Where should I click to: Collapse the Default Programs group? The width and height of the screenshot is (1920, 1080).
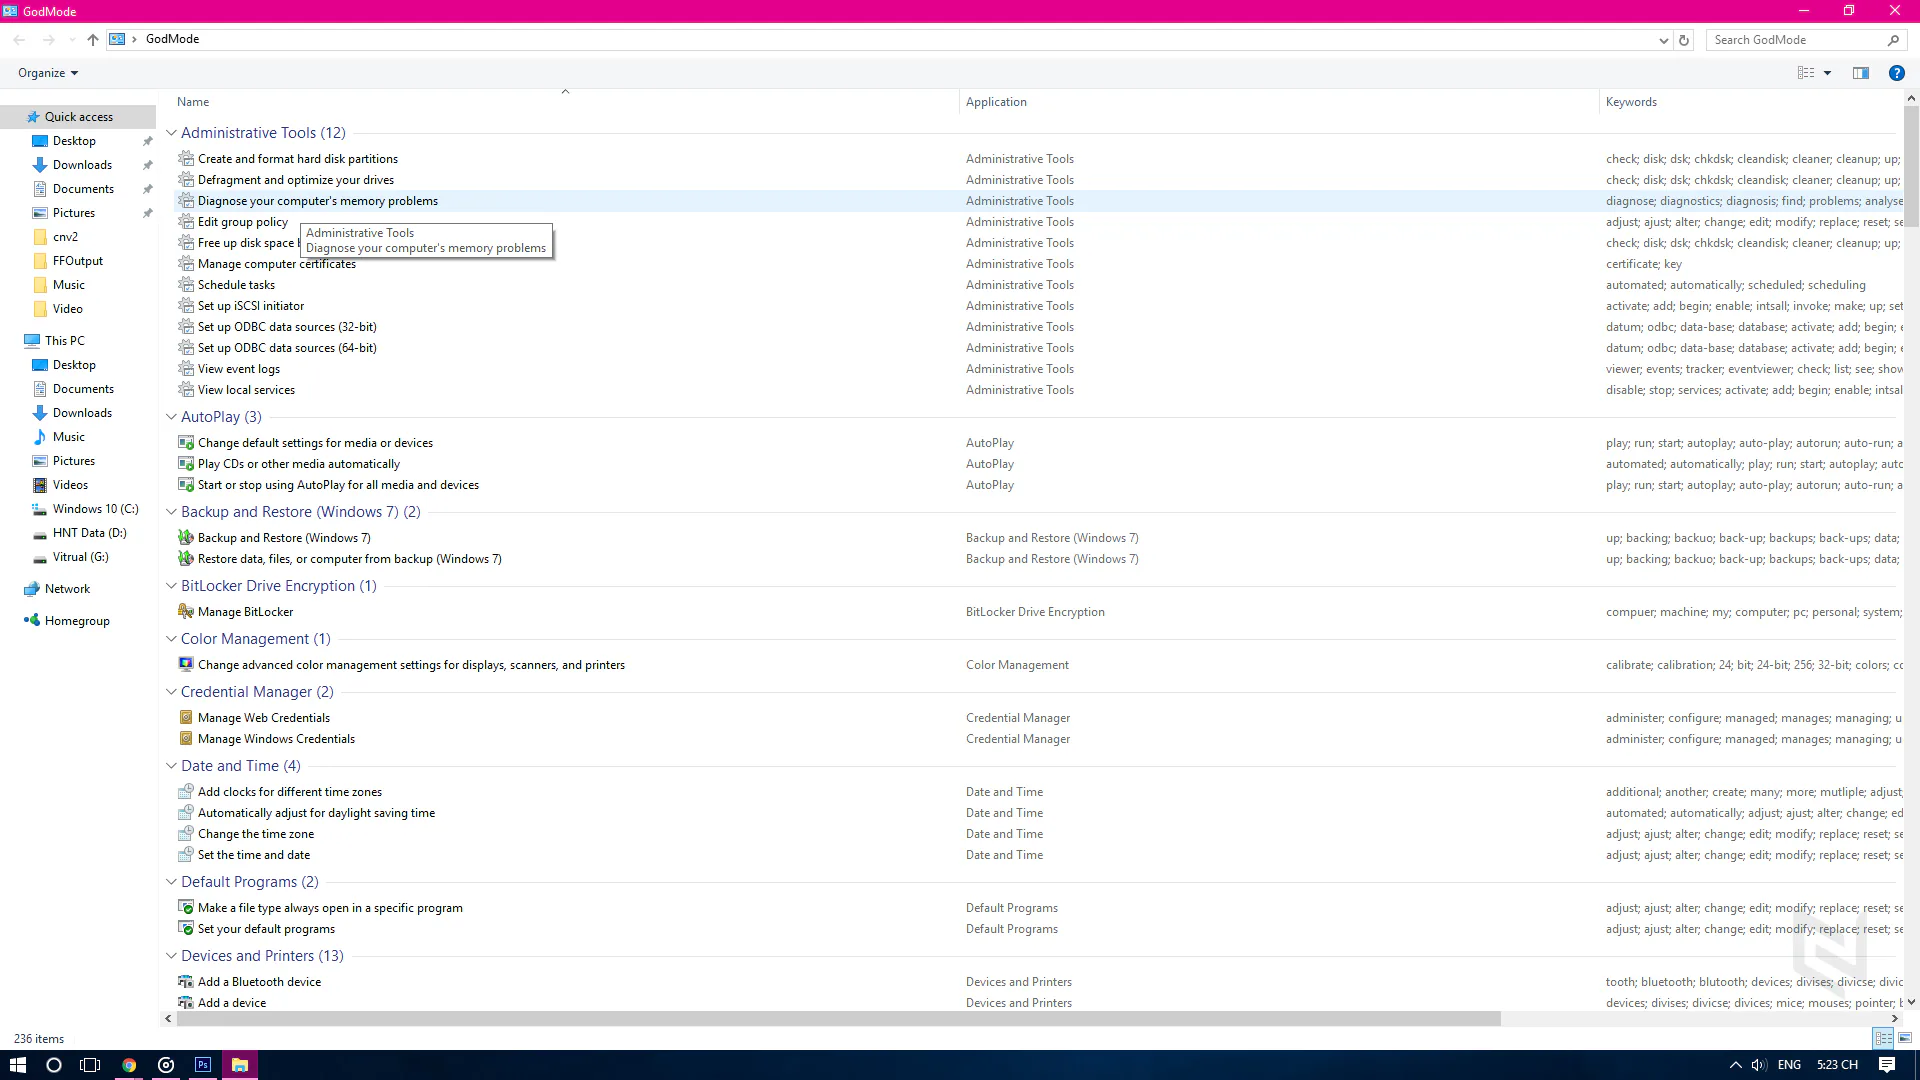pyautogui.click(x=171, y=882)
